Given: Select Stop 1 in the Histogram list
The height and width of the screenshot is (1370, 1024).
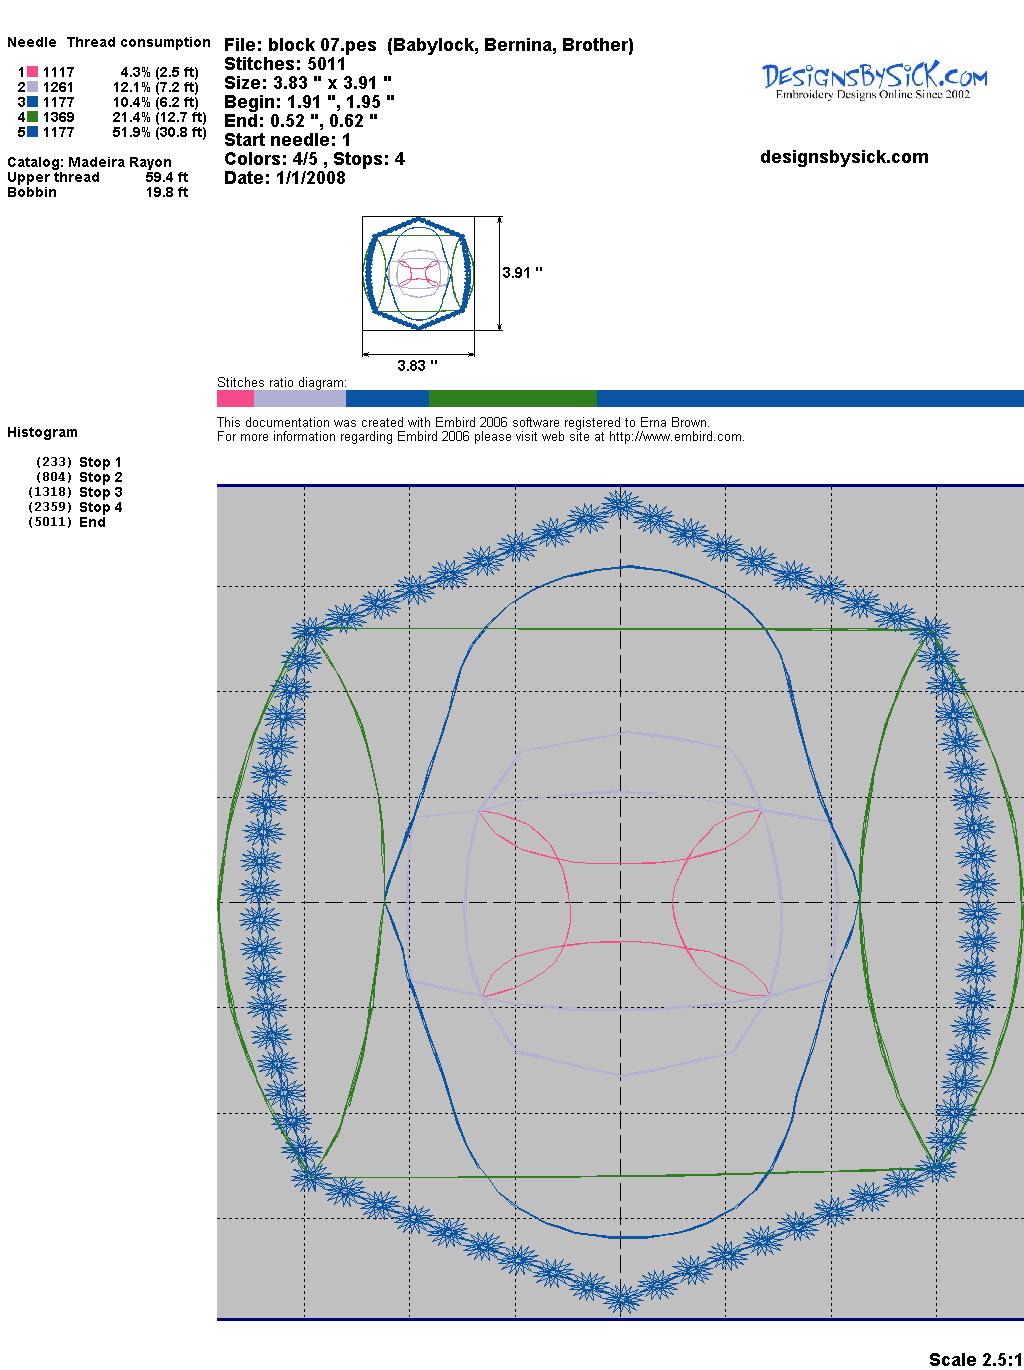Looking at the screenshot, I should (100, 462).
